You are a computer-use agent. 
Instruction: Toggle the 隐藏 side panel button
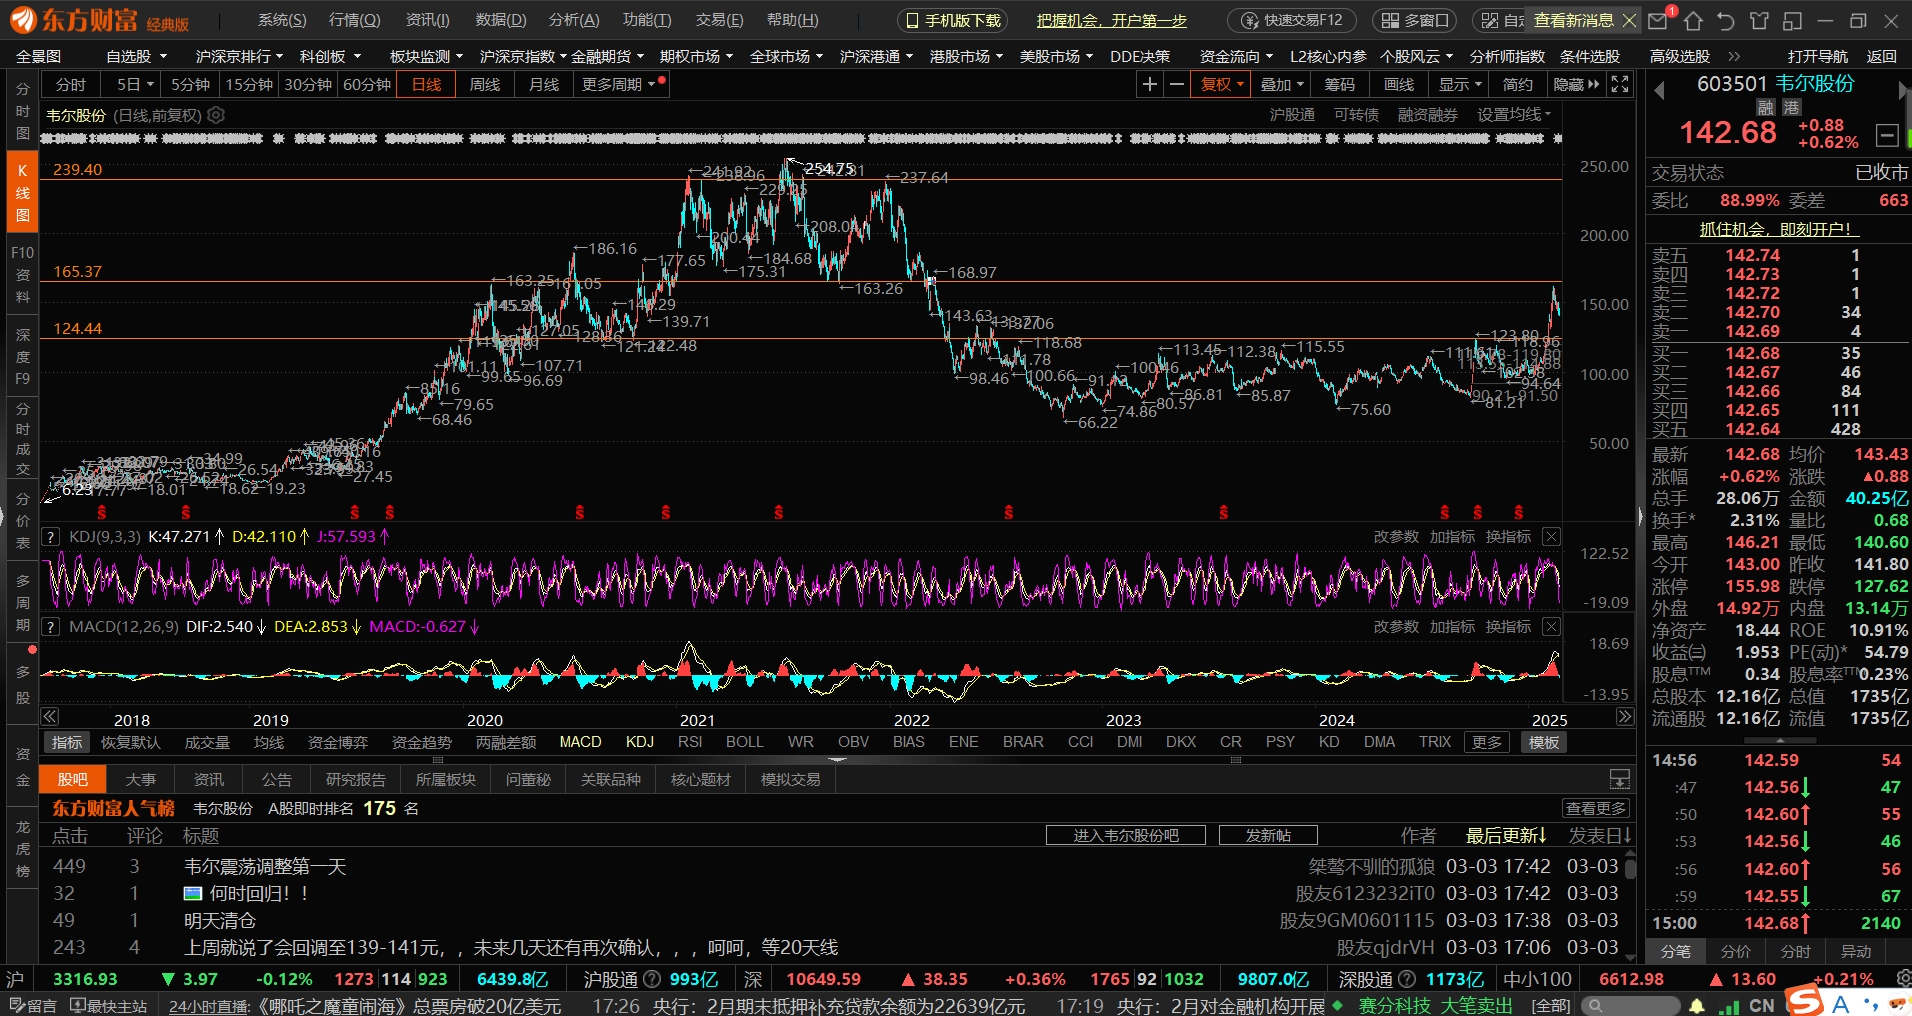pyautogui.click(x=1575, y=85)
